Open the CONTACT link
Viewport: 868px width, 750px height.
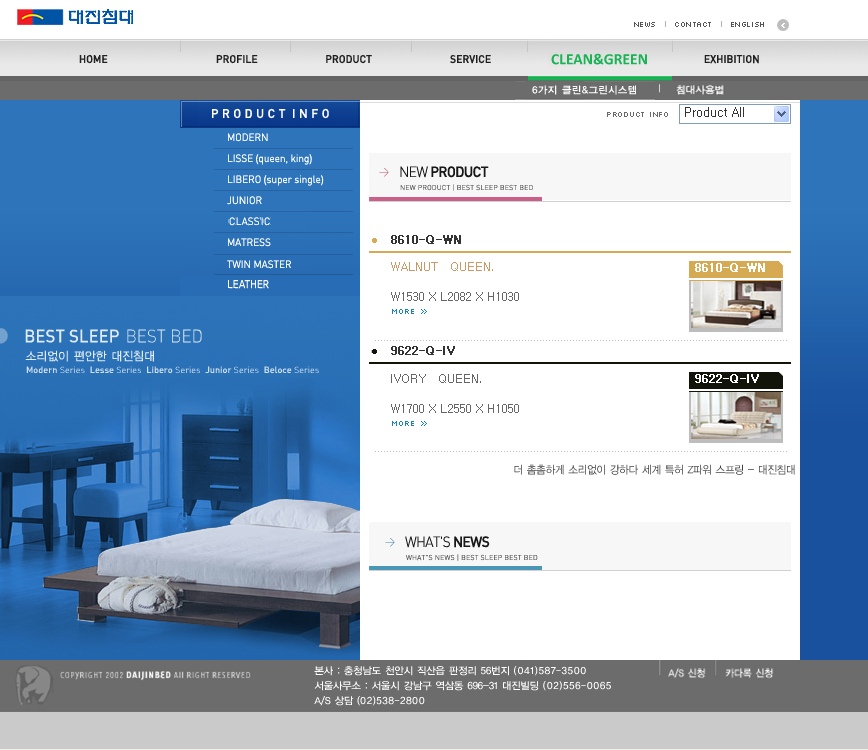693,24
